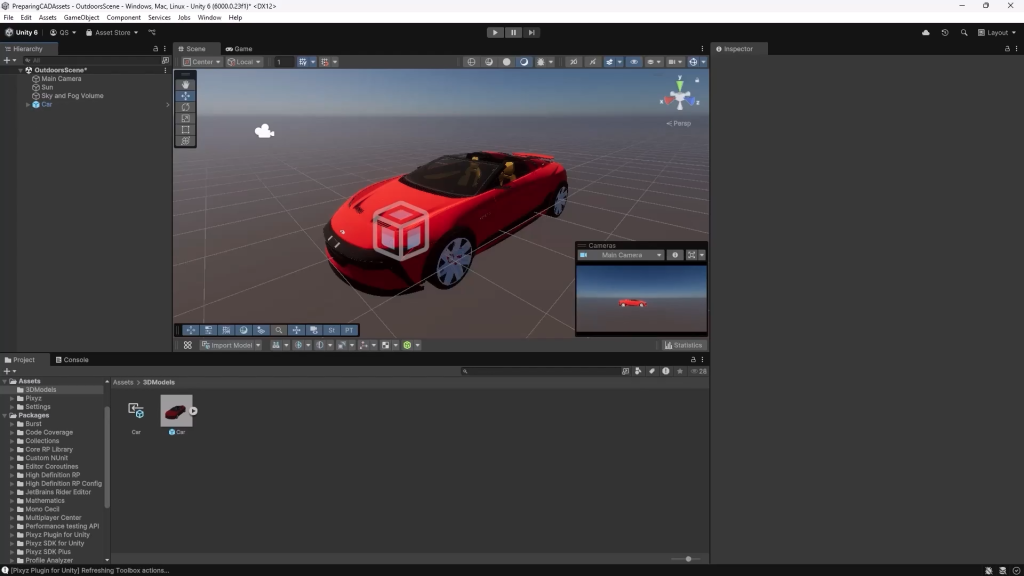Open the undo history clock icon
The image size is (1024, 576).
(945, 33)
